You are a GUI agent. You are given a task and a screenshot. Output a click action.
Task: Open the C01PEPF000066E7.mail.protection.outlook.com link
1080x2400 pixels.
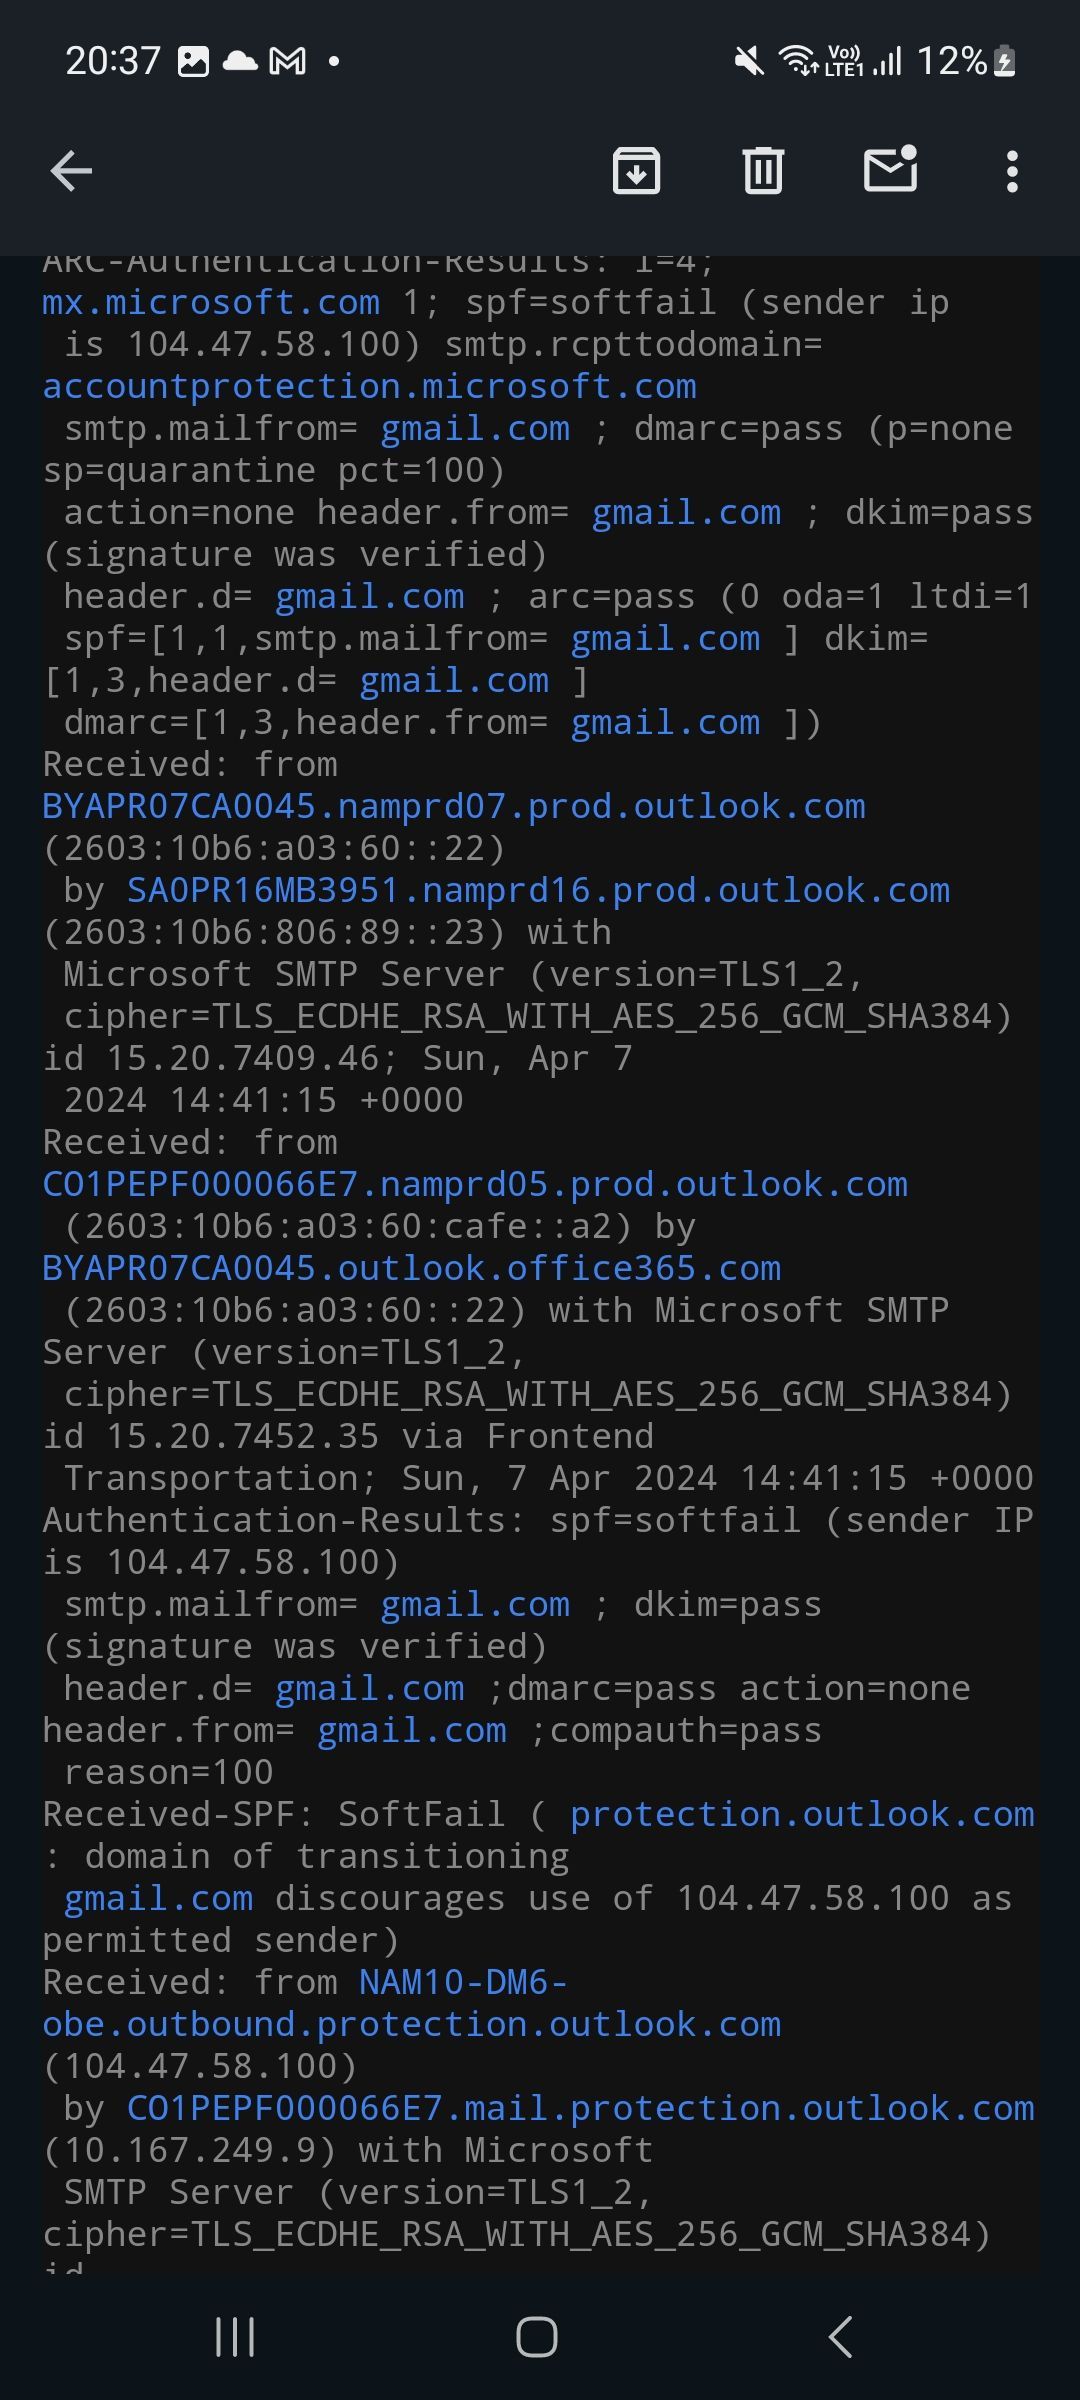(580, 2107)
